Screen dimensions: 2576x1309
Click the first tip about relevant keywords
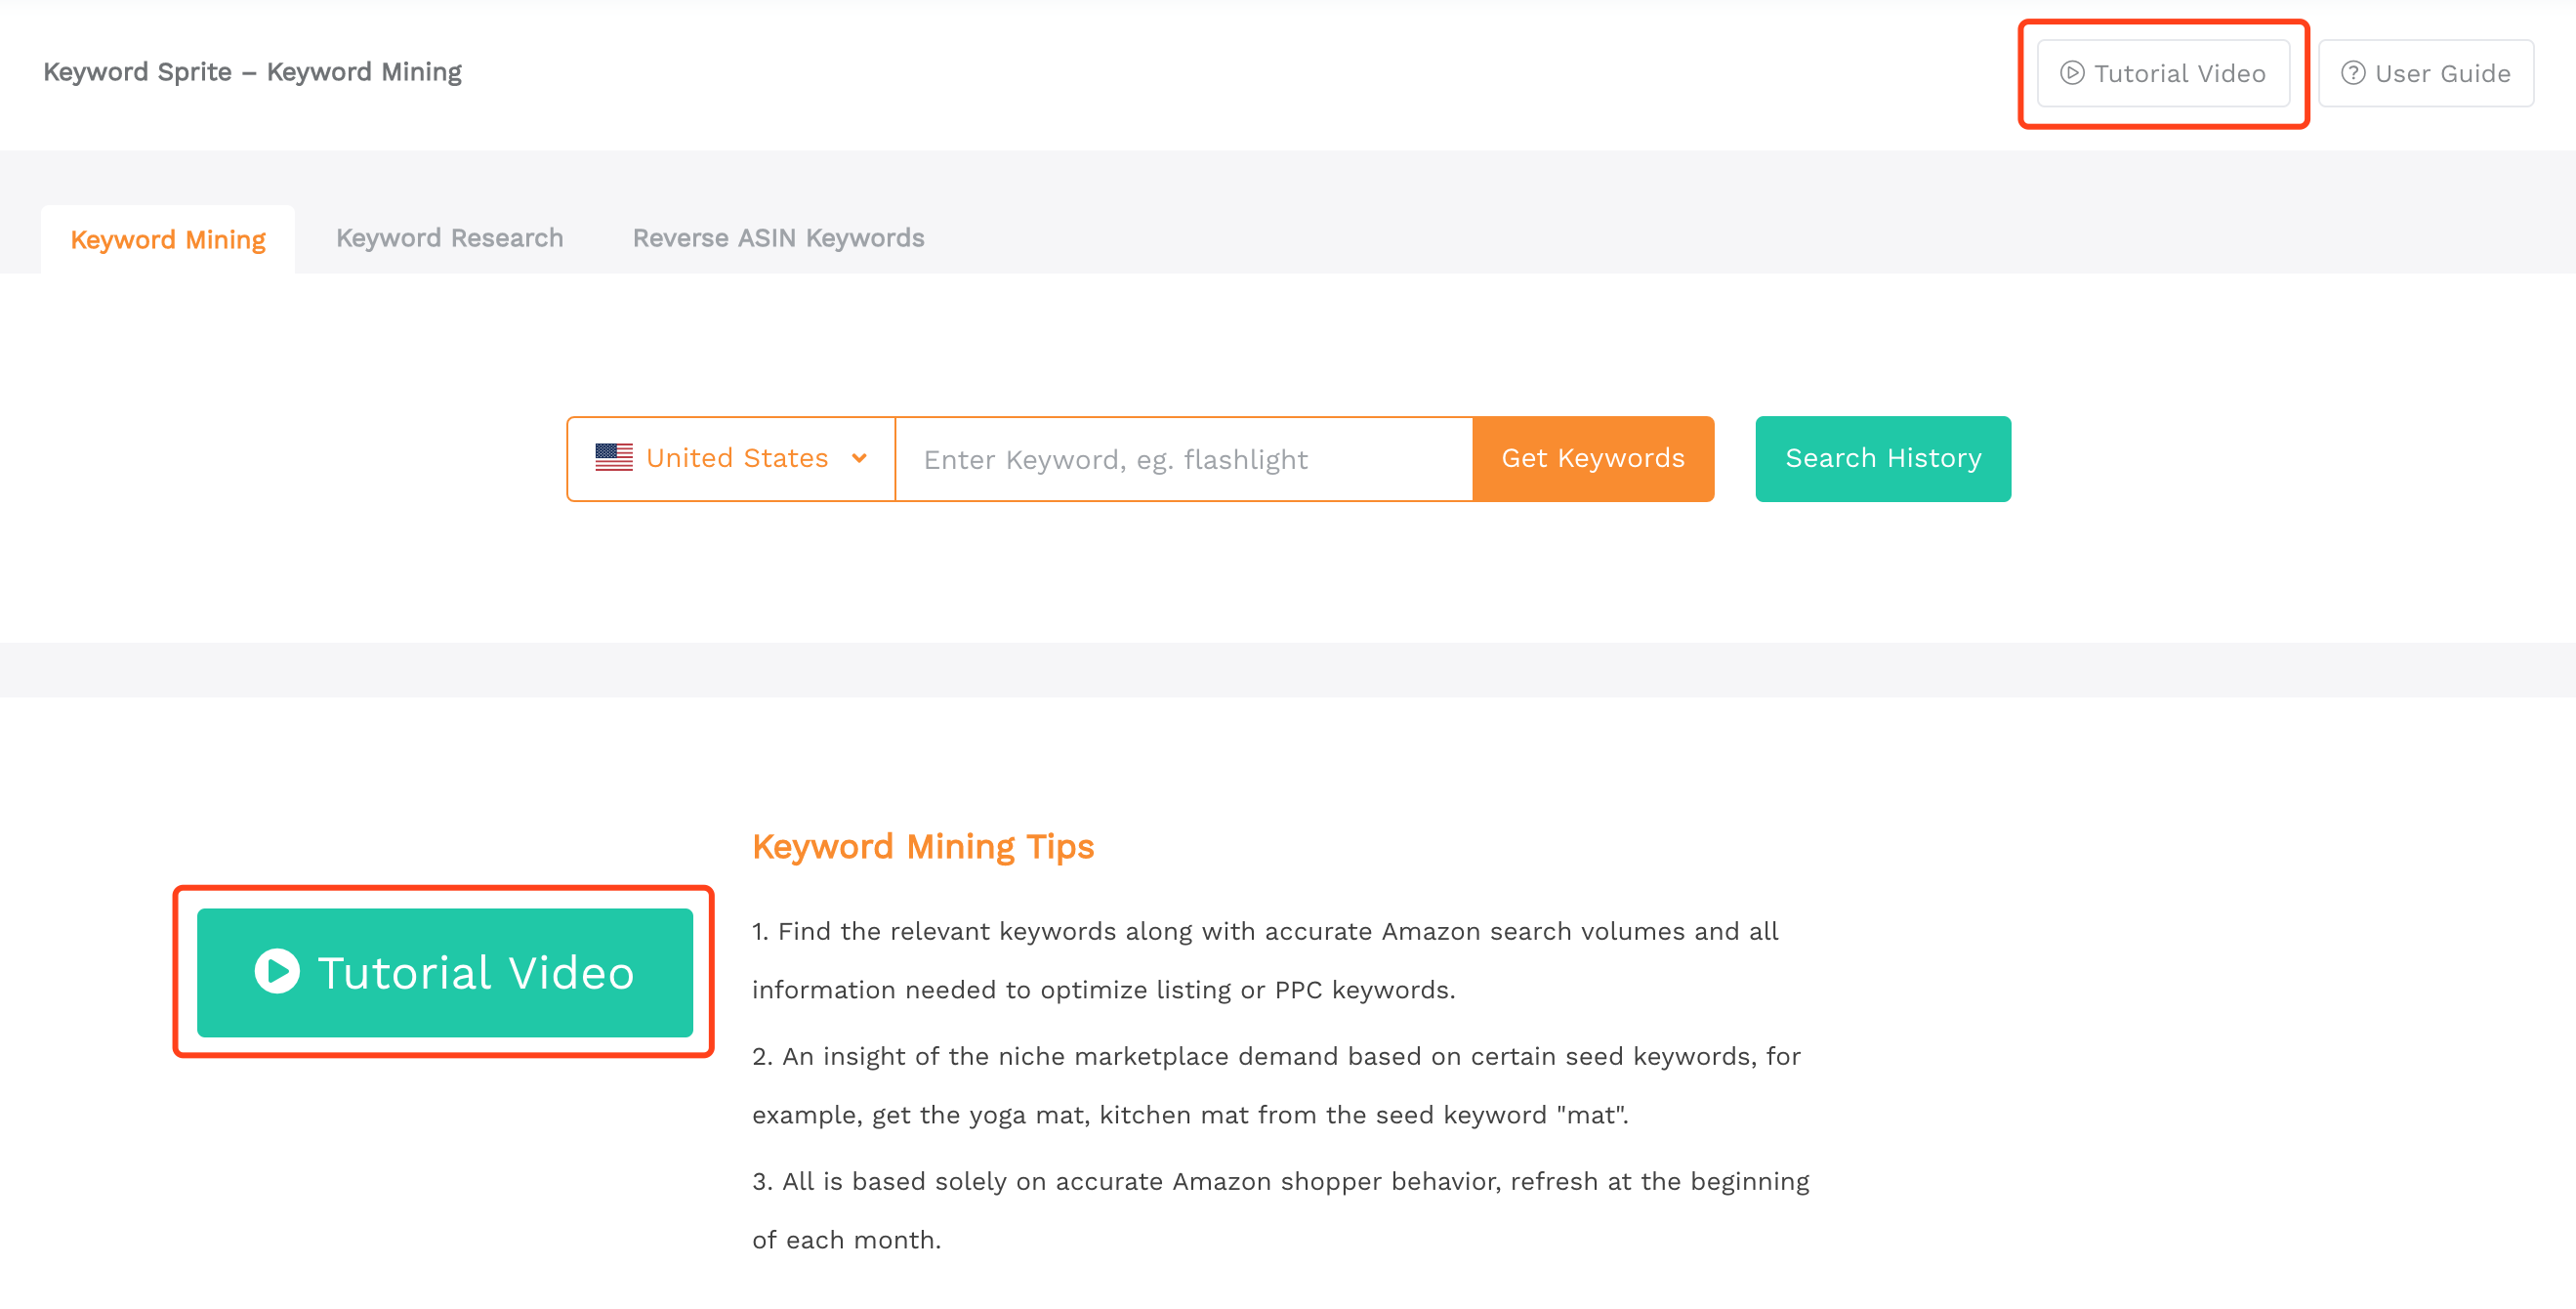1265,960
